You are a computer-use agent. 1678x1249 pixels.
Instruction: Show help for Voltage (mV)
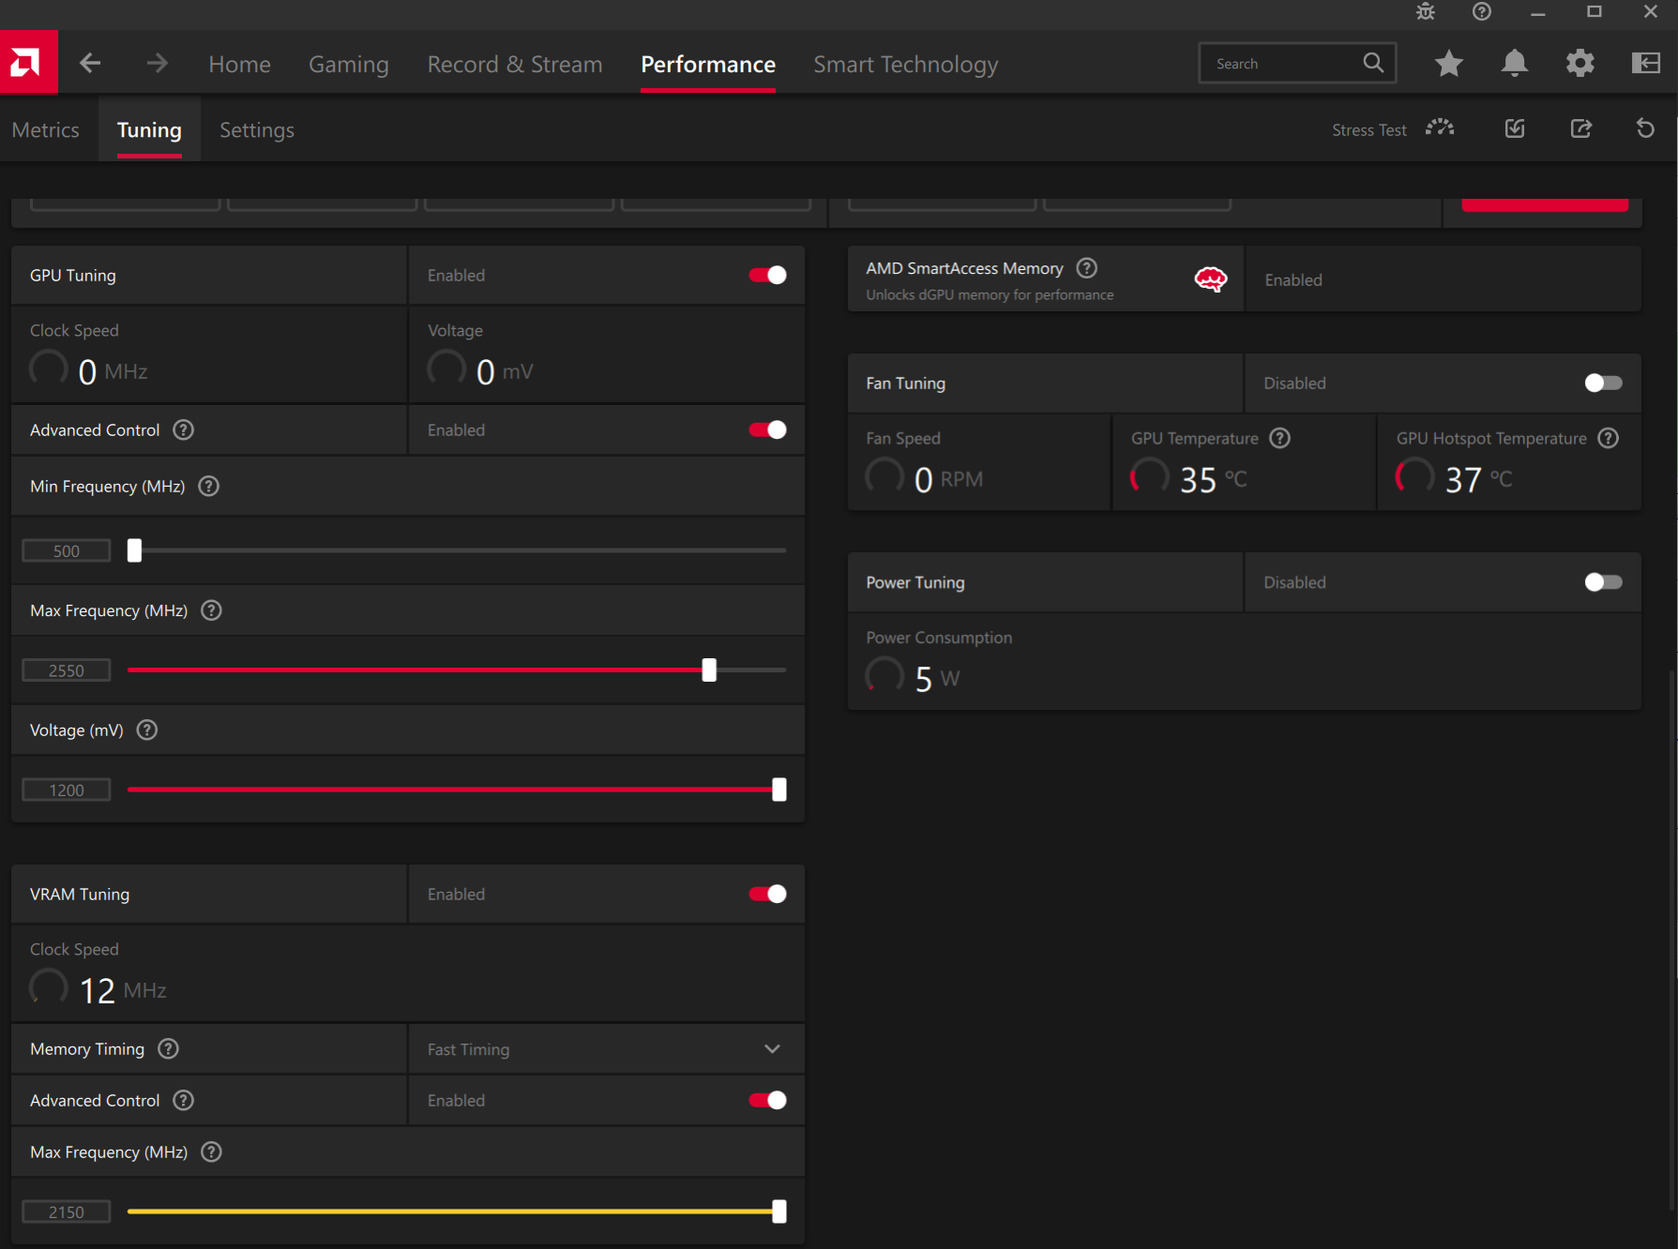[147, 730]
